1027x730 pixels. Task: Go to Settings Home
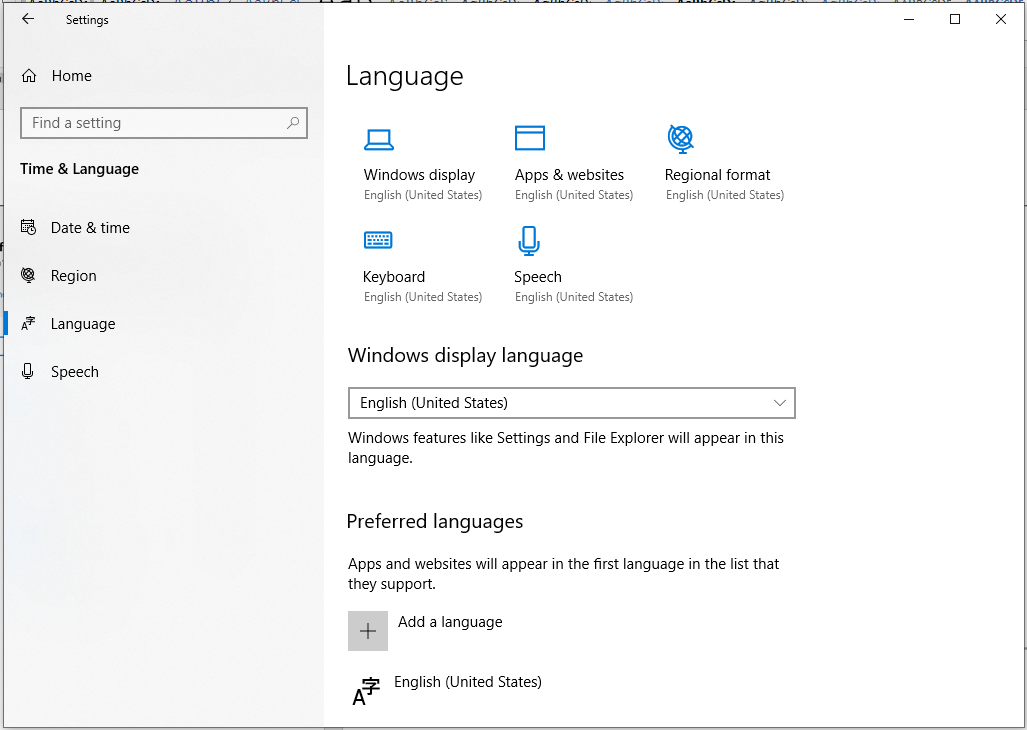coord(71,76)
